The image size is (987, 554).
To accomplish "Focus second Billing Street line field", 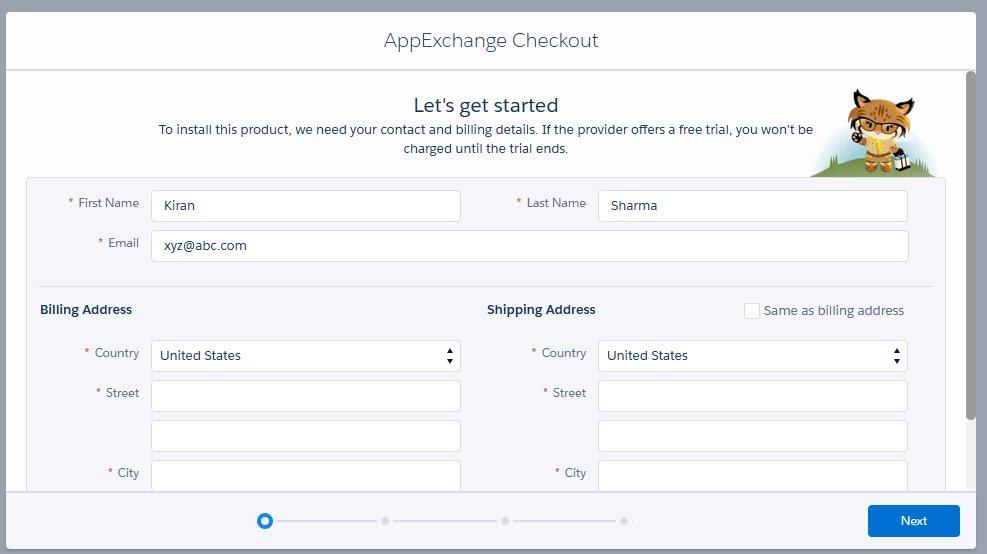I will pyautogui.click(x=306, y=436).
